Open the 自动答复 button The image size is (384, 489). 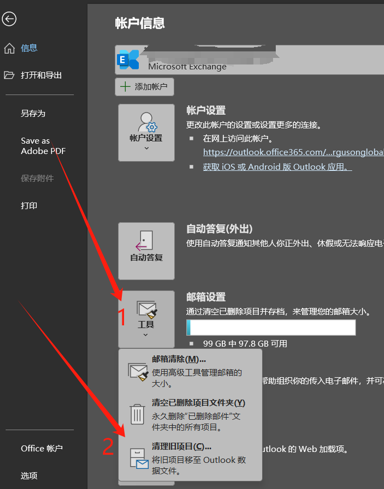click(x=146, y=251)
